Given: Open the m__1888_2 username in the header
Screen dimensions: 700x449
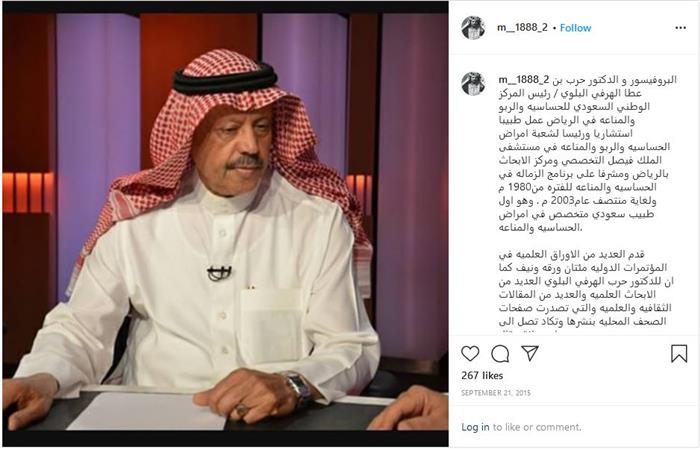Looking at the screenshot, I should [522, 27].
